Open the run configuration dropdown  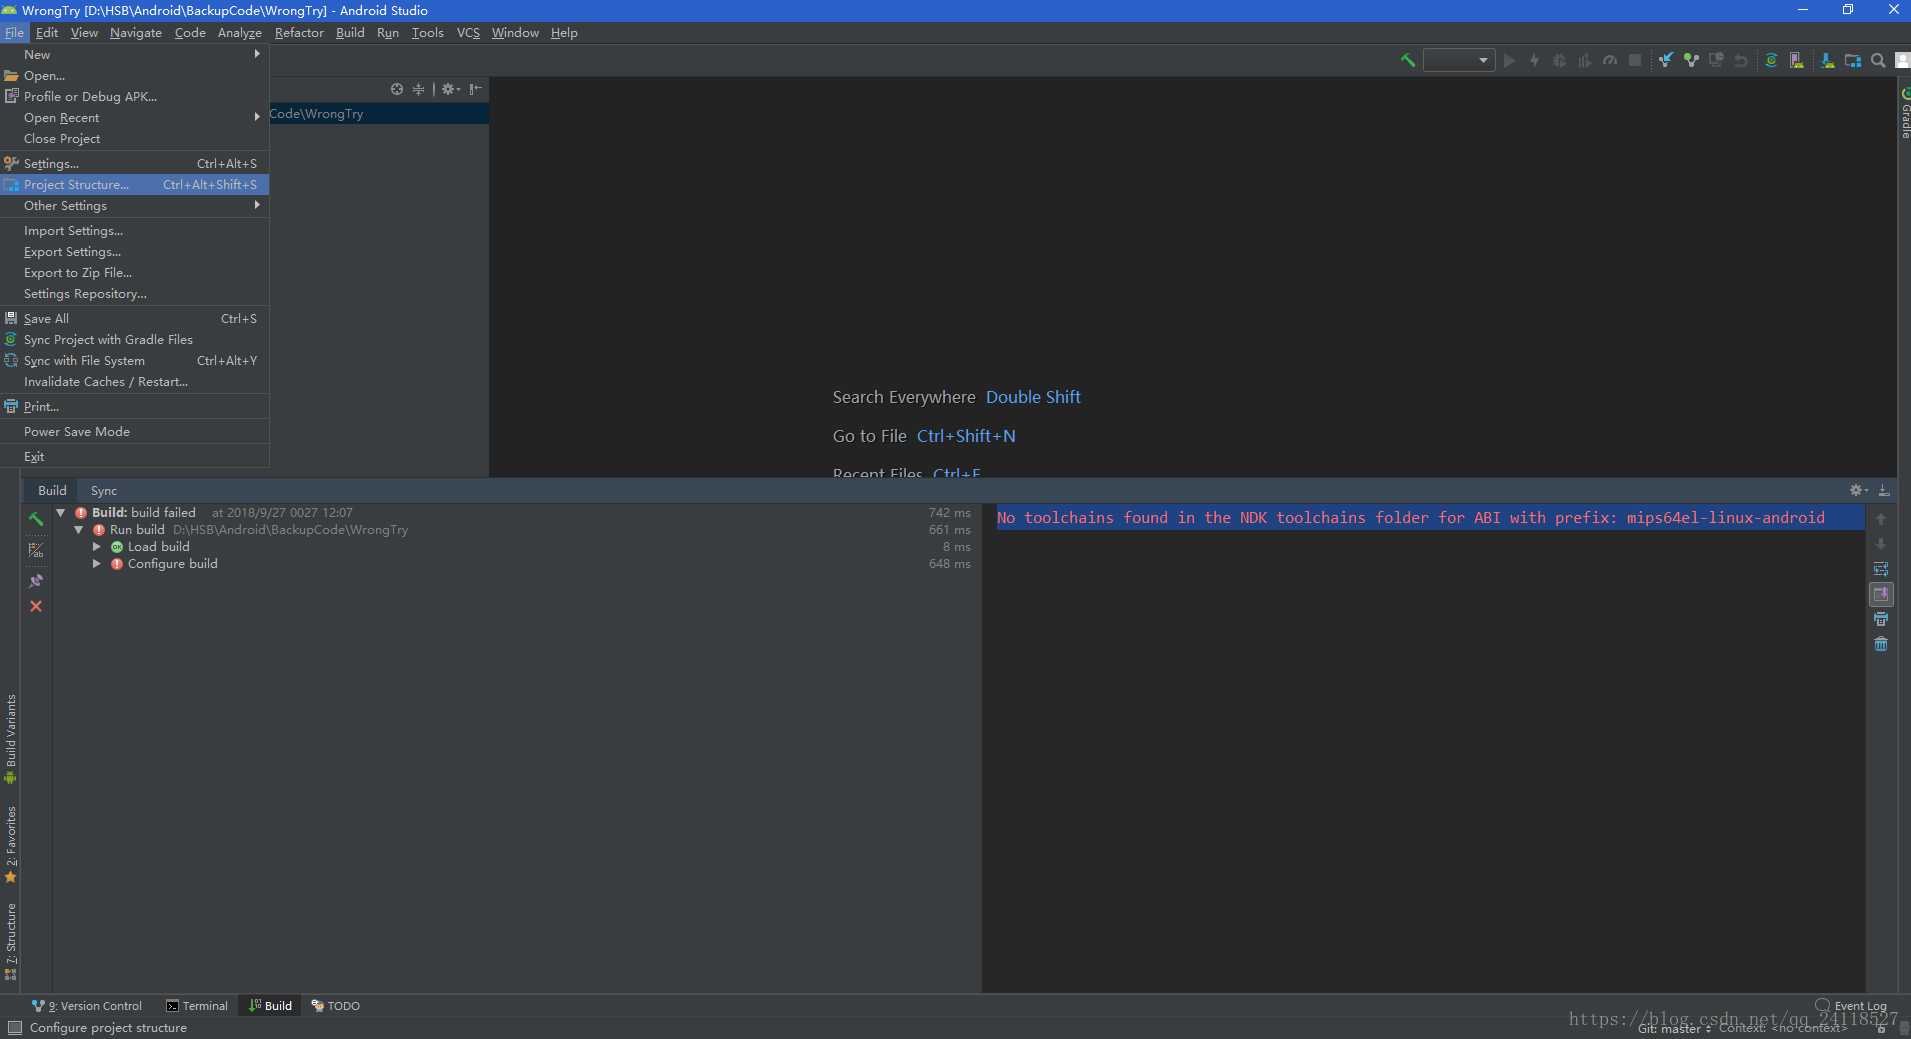pos(1459,61)
